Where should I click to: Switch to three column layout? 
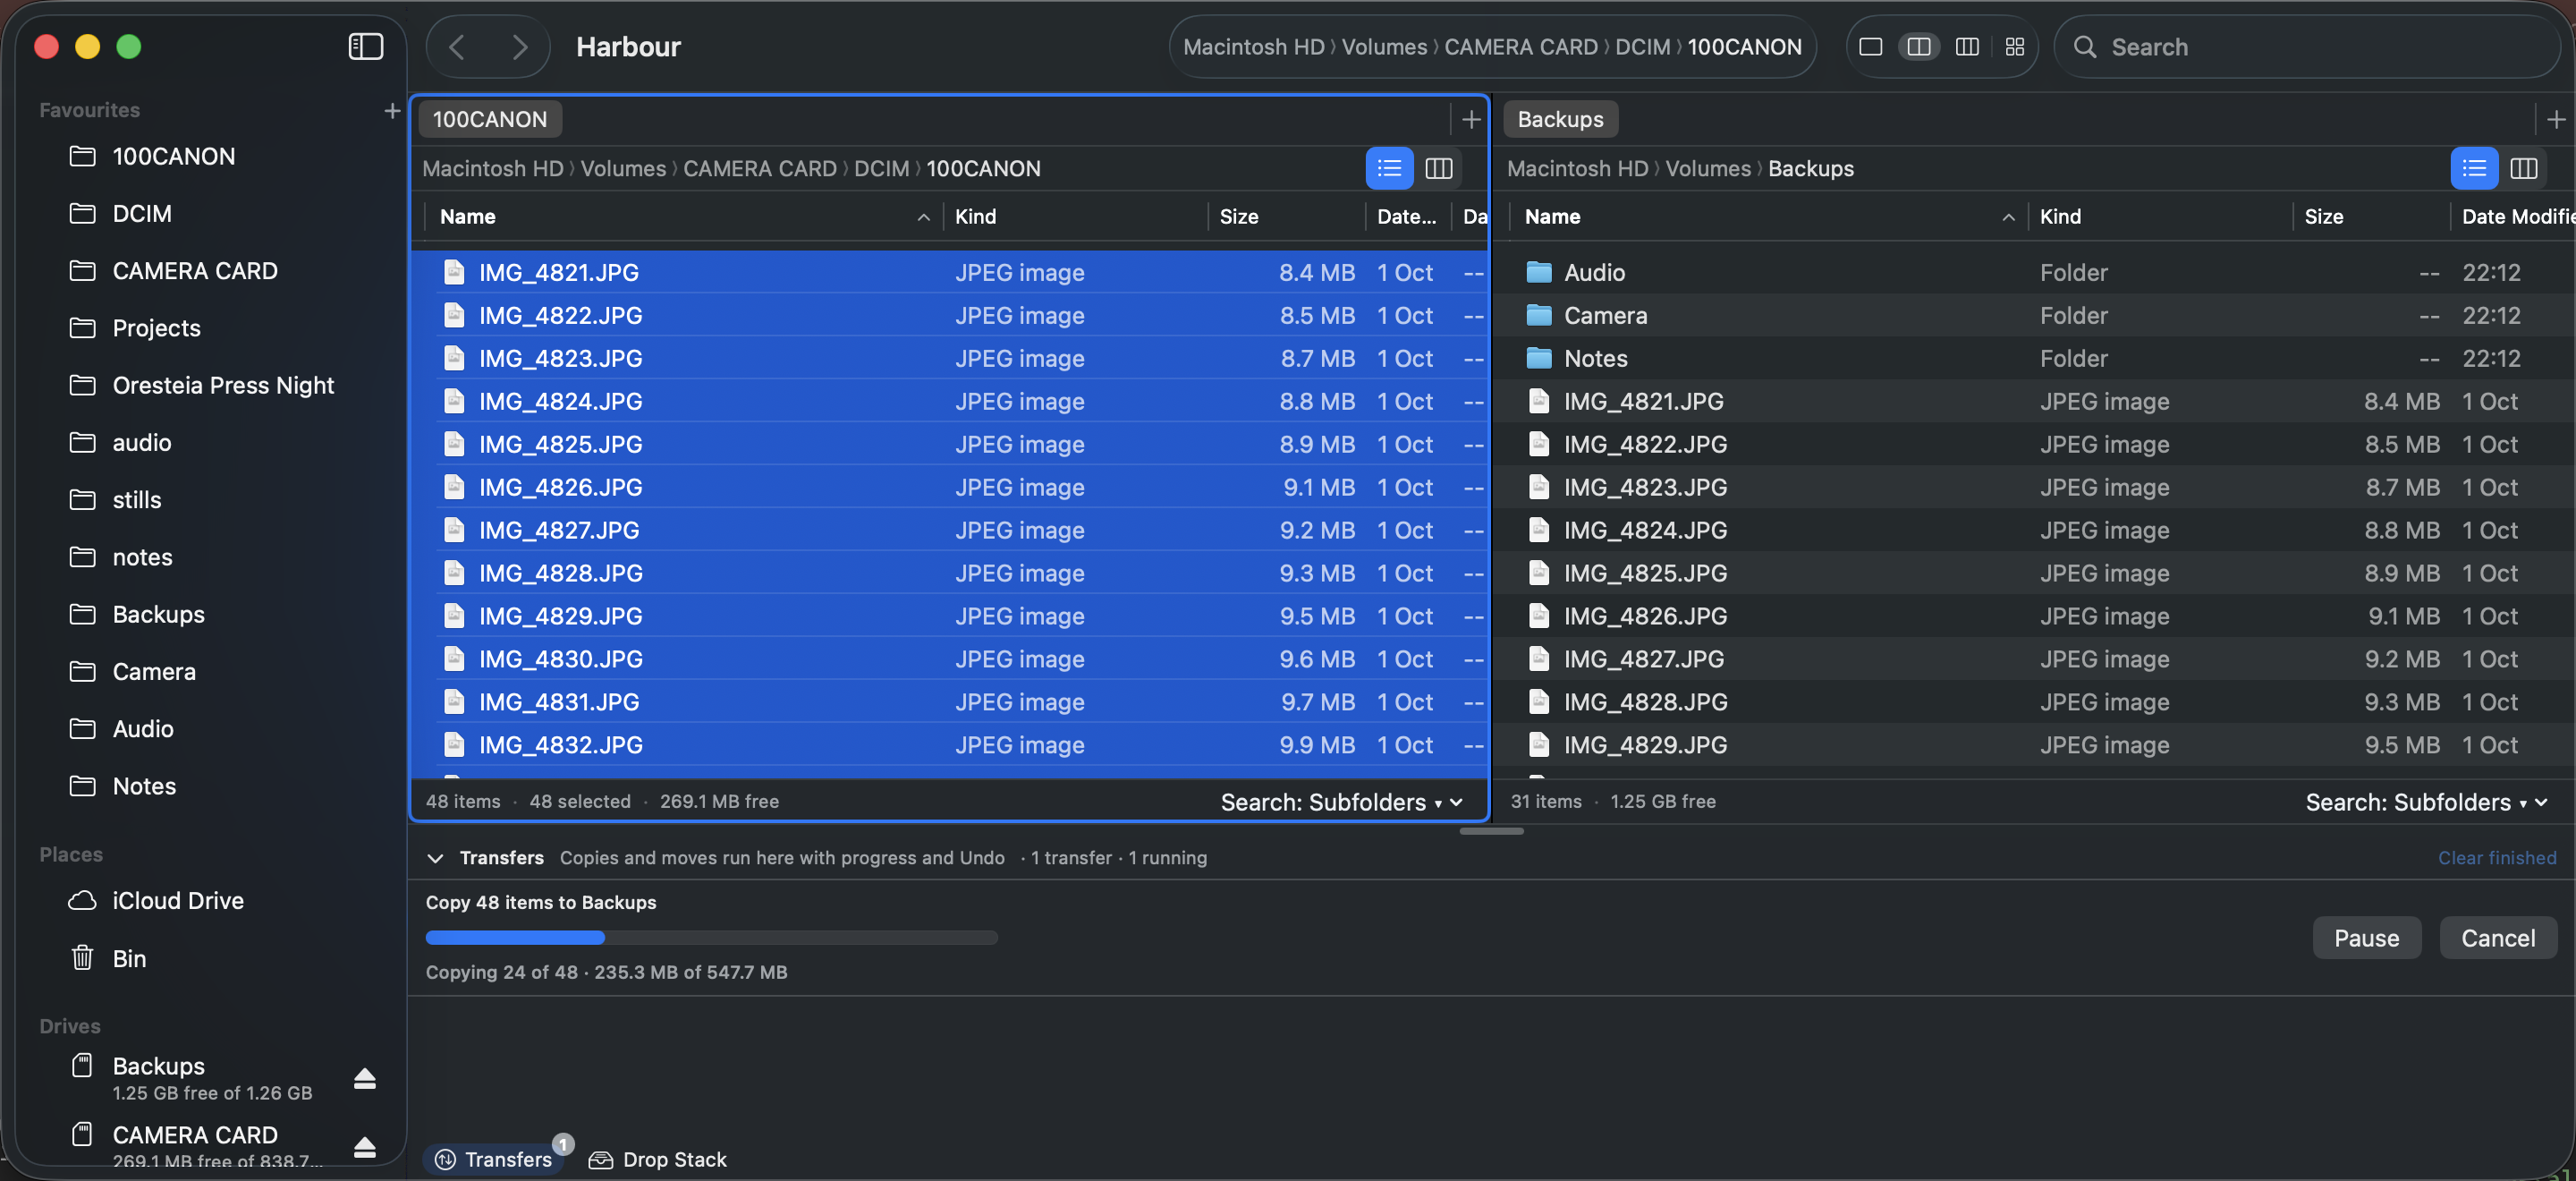tap(1966, 47)
